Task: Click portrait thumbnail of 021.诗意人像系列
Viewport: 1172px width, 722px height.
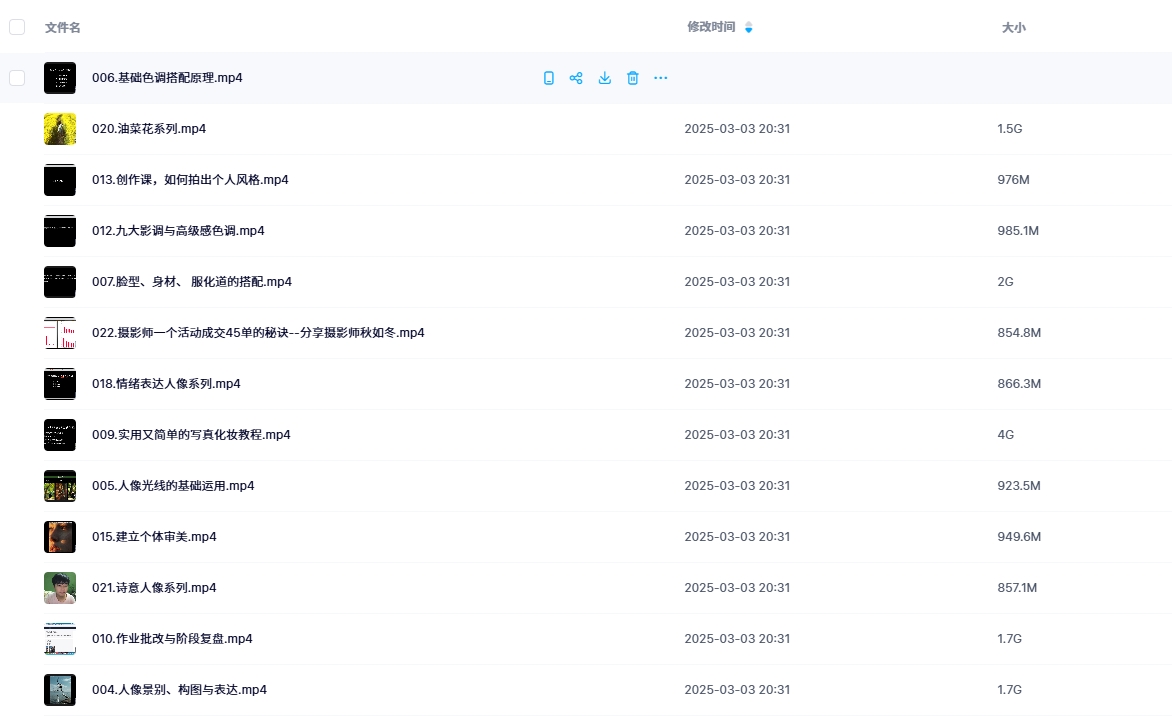Action: [x=60, y=588]
